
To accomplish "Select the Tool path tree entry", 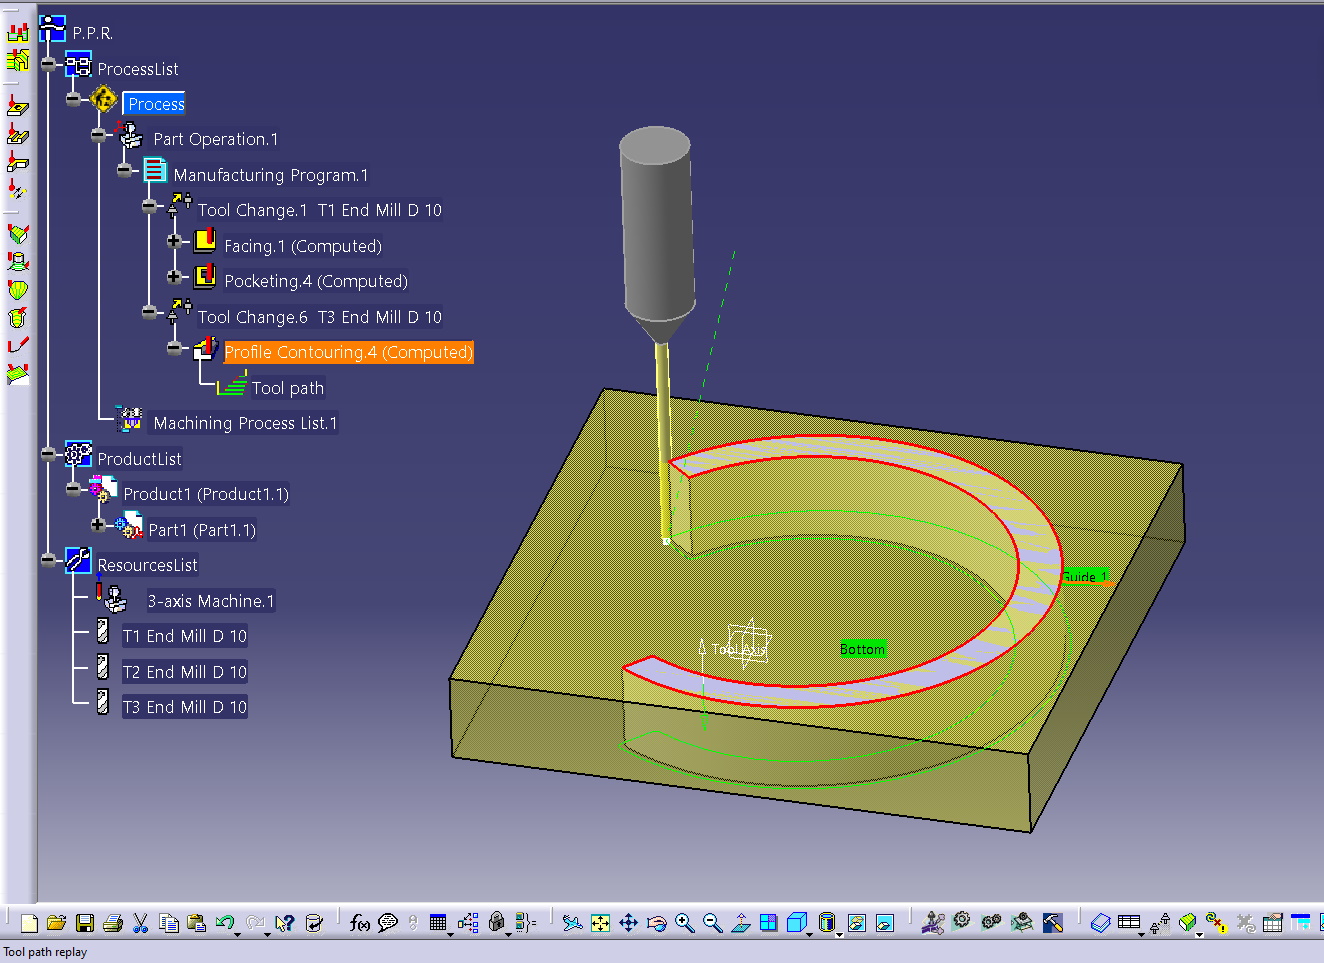I will 287,388.
